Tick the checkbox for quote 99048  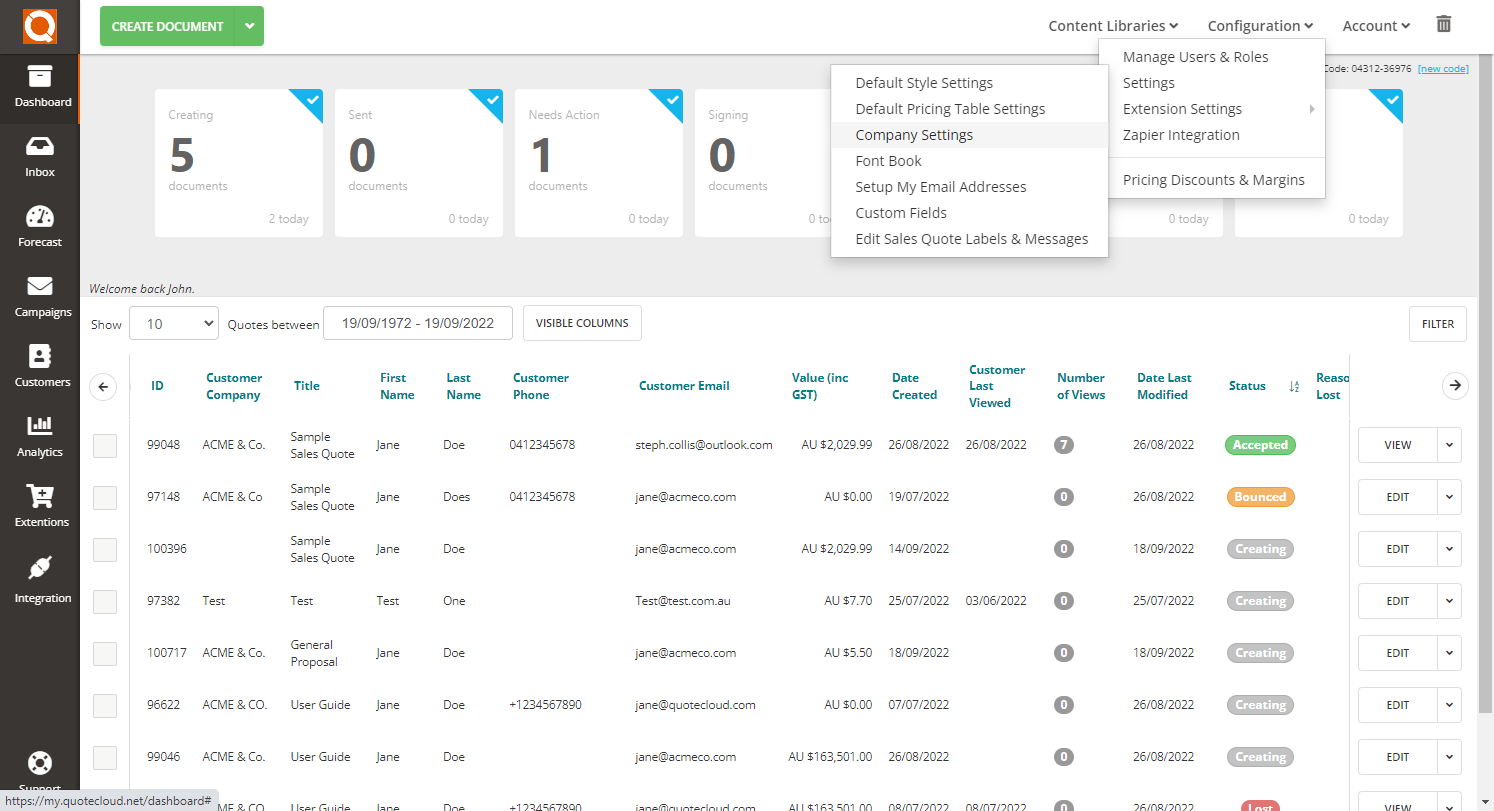tap(104, 445)
